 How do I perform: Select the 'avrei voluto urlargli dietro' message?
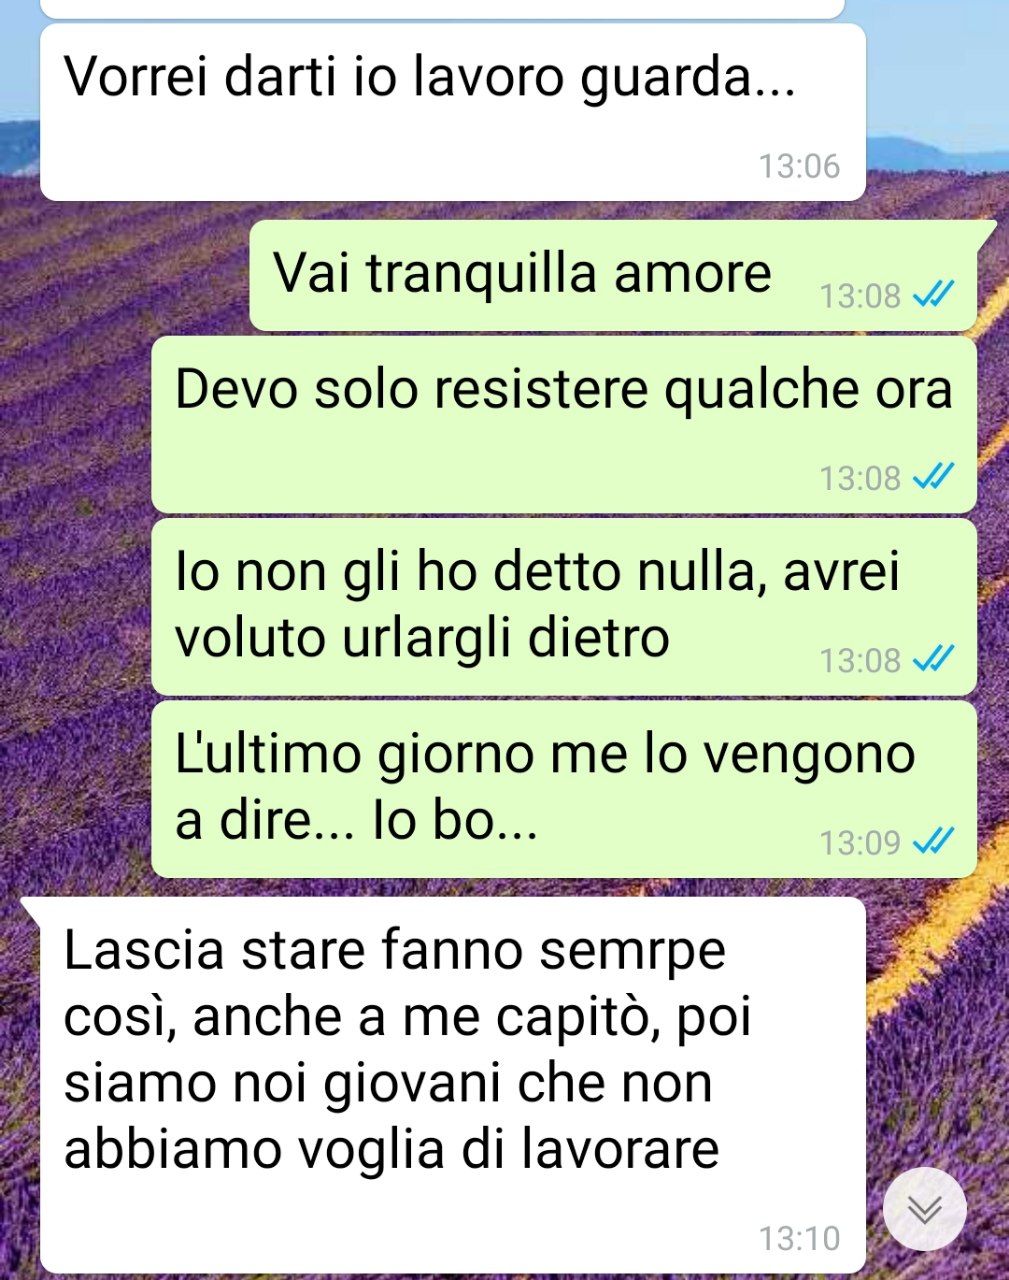tap(563, 607)
